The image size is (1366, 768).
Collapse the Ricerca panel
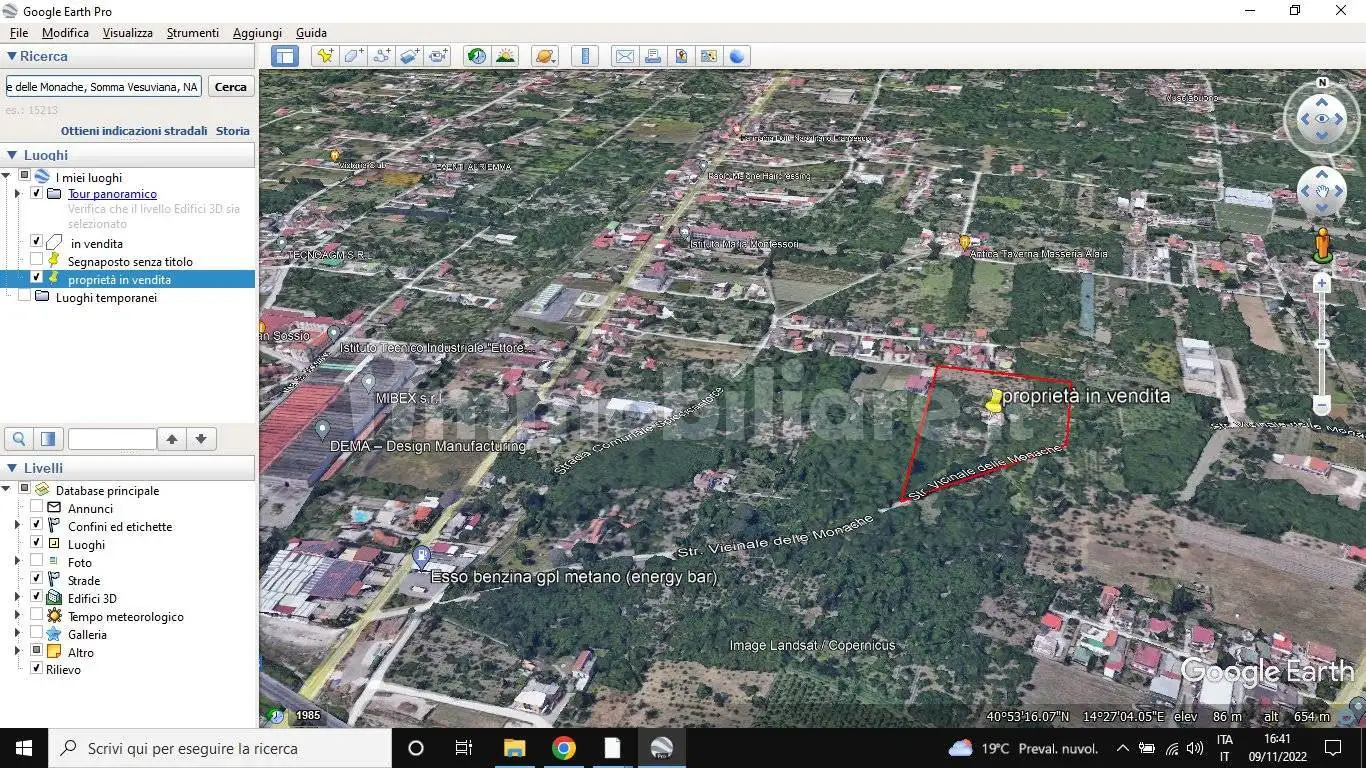[12, 57]
